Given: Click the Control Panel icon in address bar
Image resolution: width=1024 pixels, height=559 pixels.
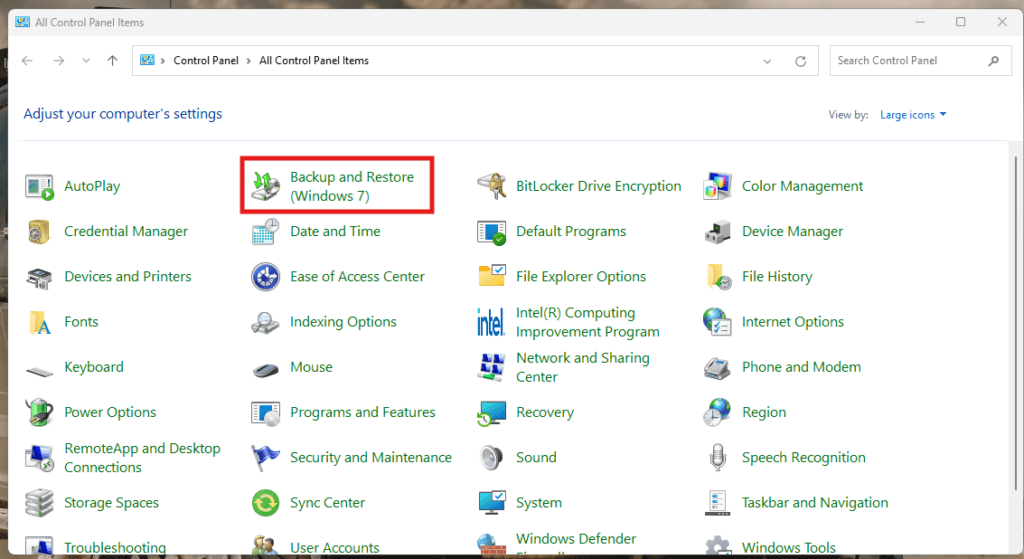Looking at the screenshot, I should click(x=147, y=60).
